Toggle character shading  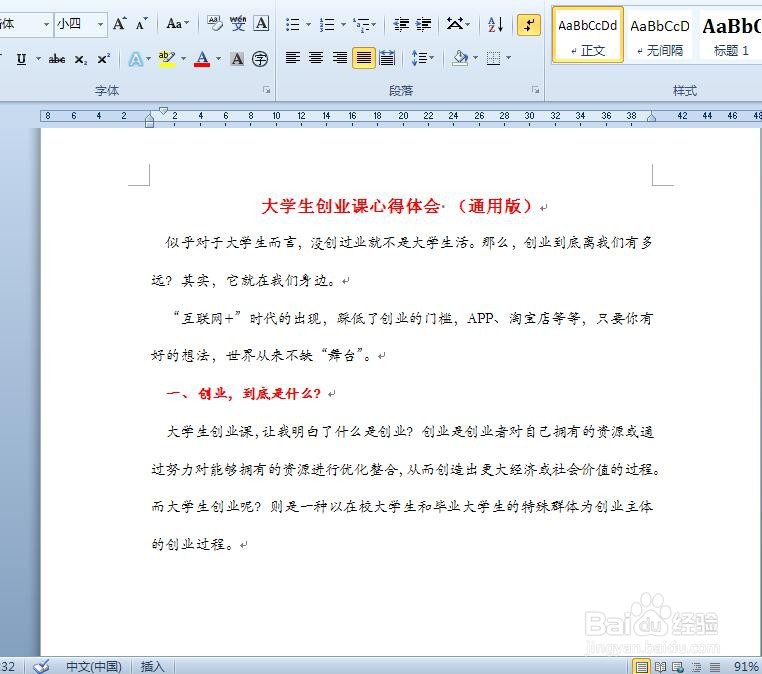pyautogui.click(x=237, y=59)
